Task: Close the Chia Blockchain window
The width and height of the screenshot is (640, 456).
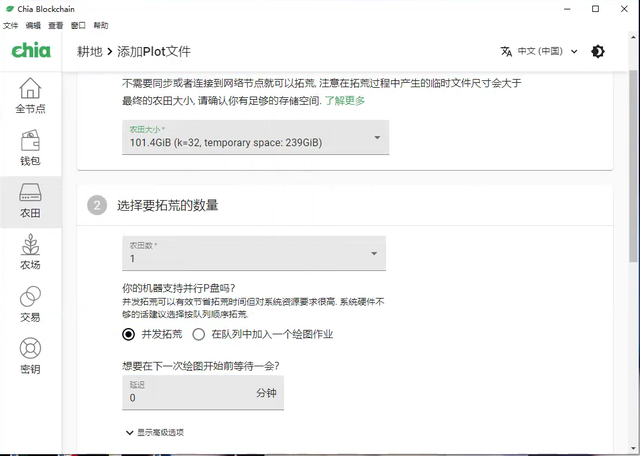Action: (624, 9)
